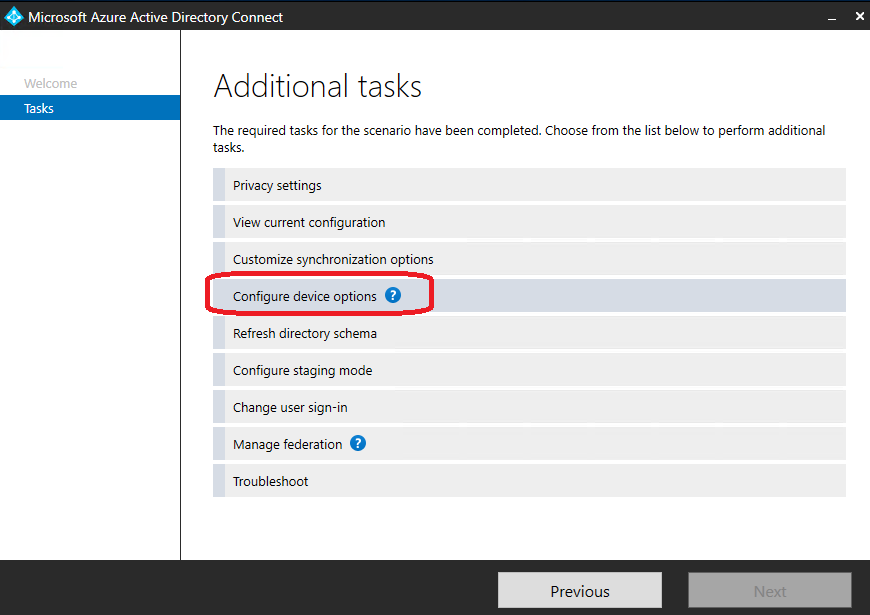870x615 pixels.
Task: Click the help icon beside Manage federation
Action: point(357,443)
